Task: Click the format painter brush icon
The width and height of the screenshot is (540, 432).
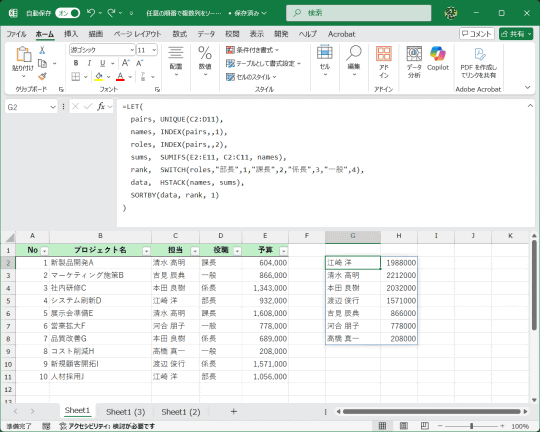Action: [x=42, y=76]
